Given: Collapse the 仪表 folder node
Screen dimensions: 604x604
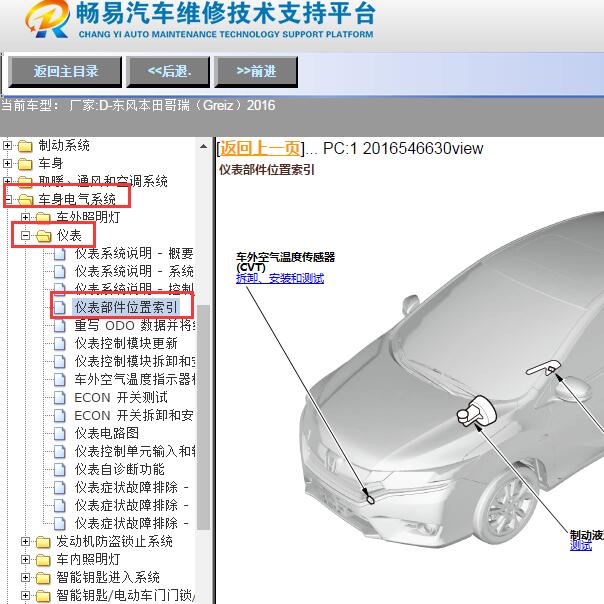Looking at the screenshot, I should [x=25, y=235].
